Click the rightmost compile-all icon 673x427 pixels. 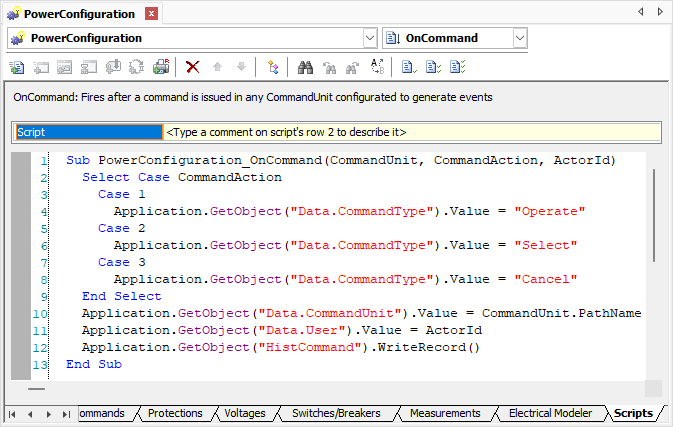click(x=457, y=67)
